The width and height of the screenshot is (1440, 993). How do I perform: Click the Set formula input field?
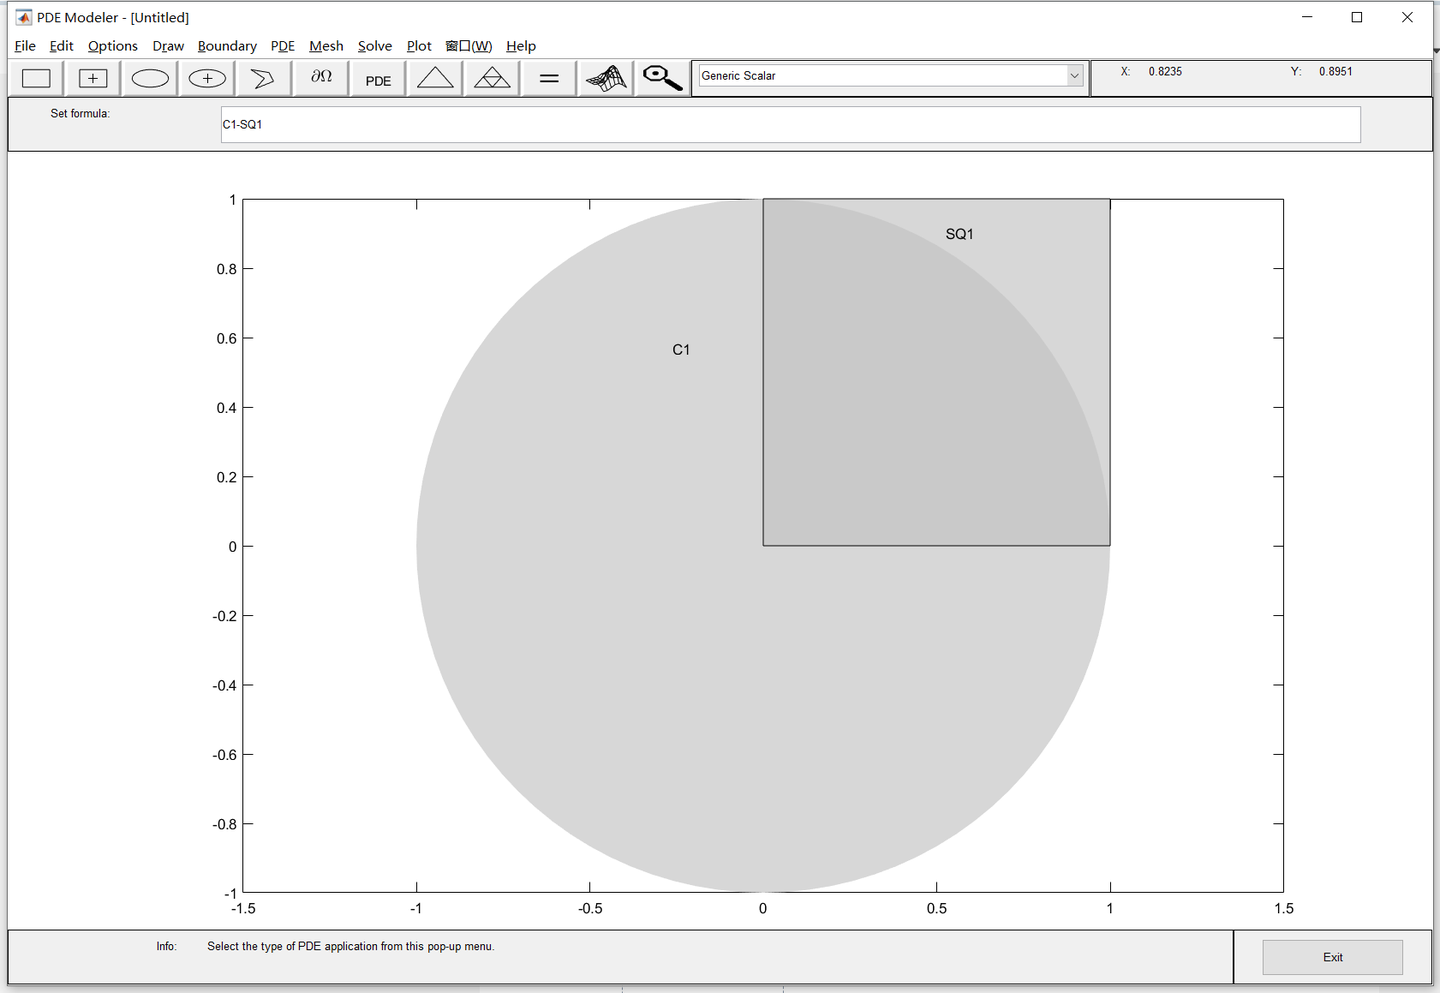tap(790, 125)
